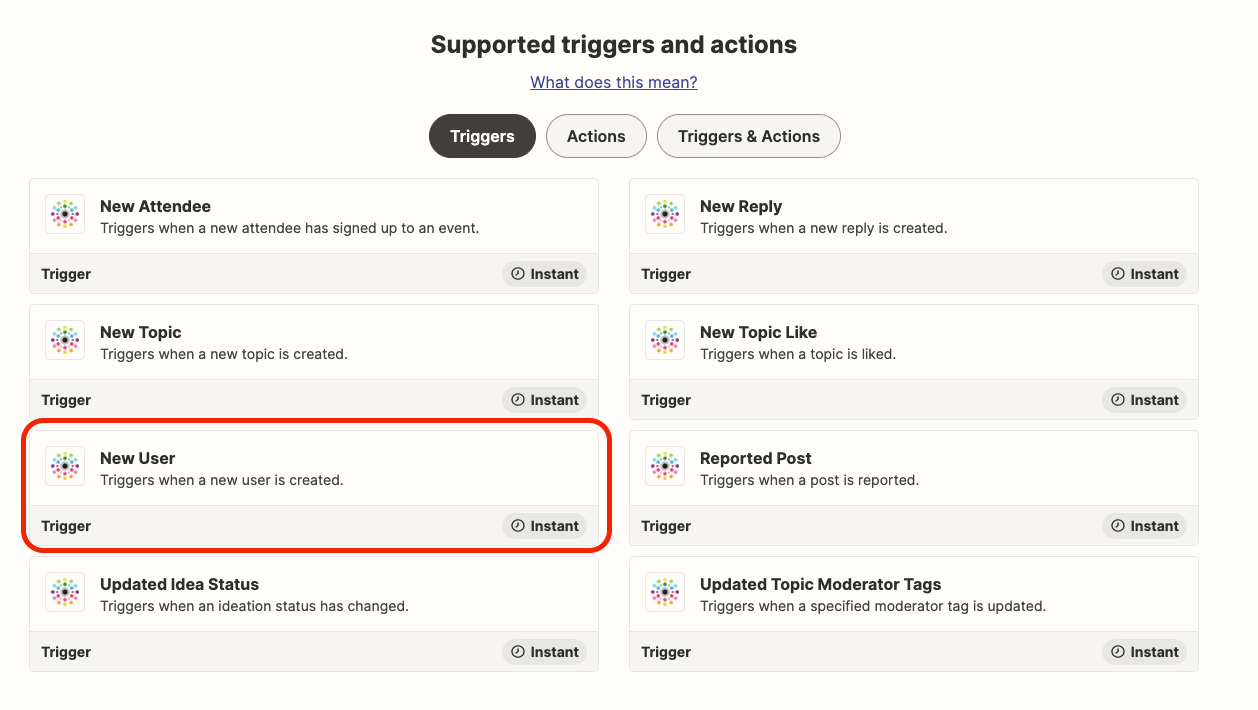Image resolution: width=1258 pixels, height=710 pixels.
Task: Select the Triggers filter tab
Action: click(x=482, y=136)
